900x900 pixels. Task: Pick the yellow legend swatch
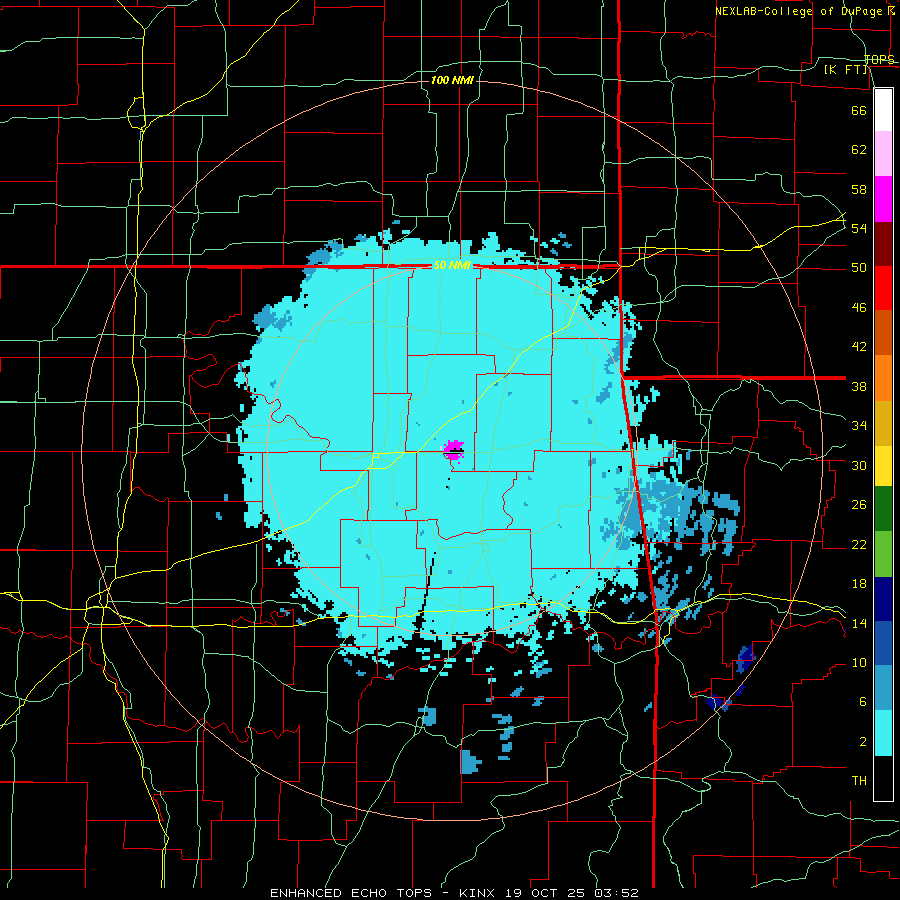click(x=883, y=466)
